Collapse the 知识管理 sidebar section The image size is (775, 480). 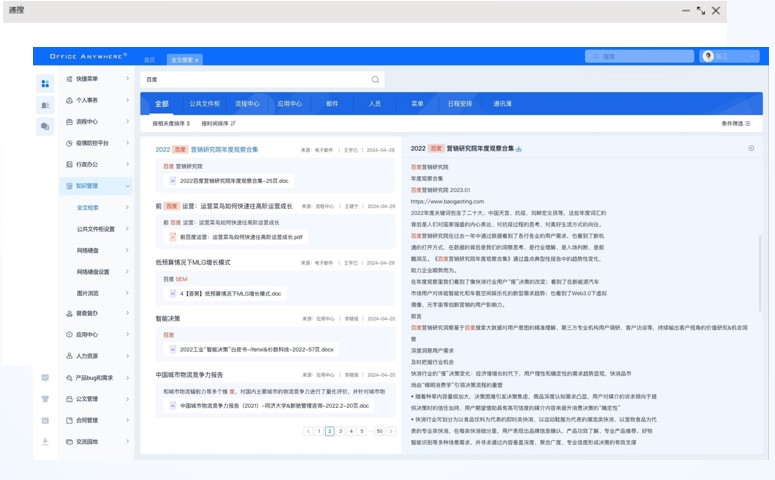pos(128,186)
